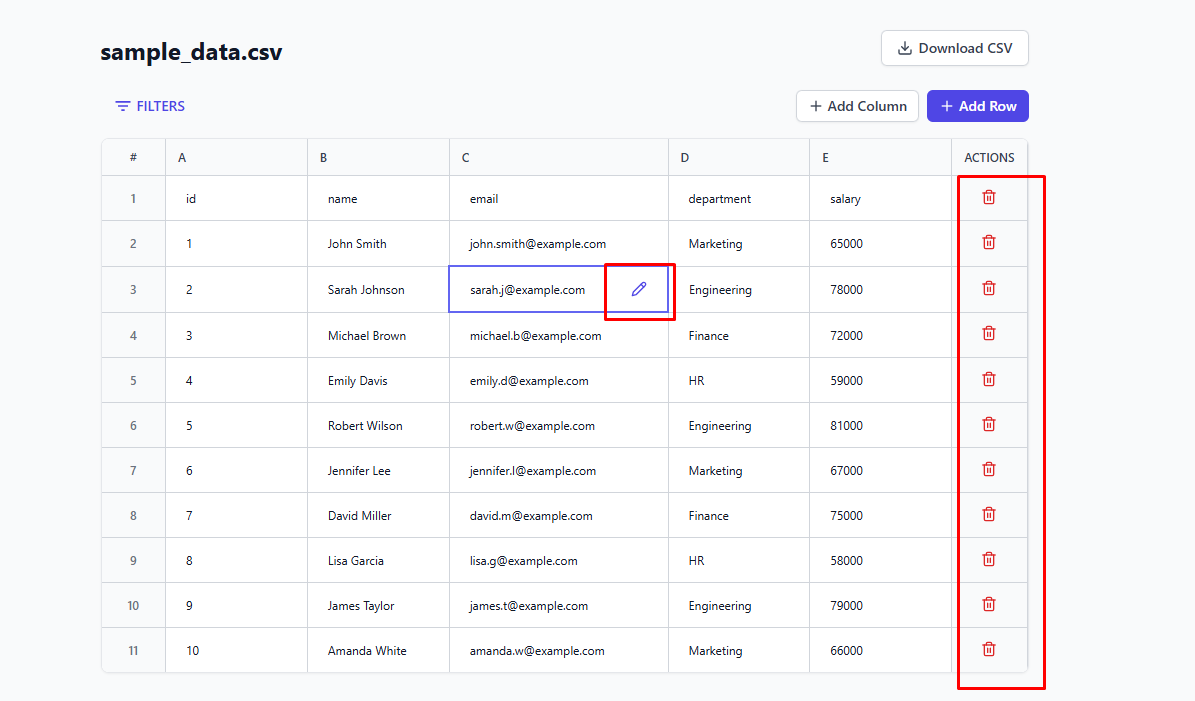Add a new column
1195x701 pixels.
point(857,106)
